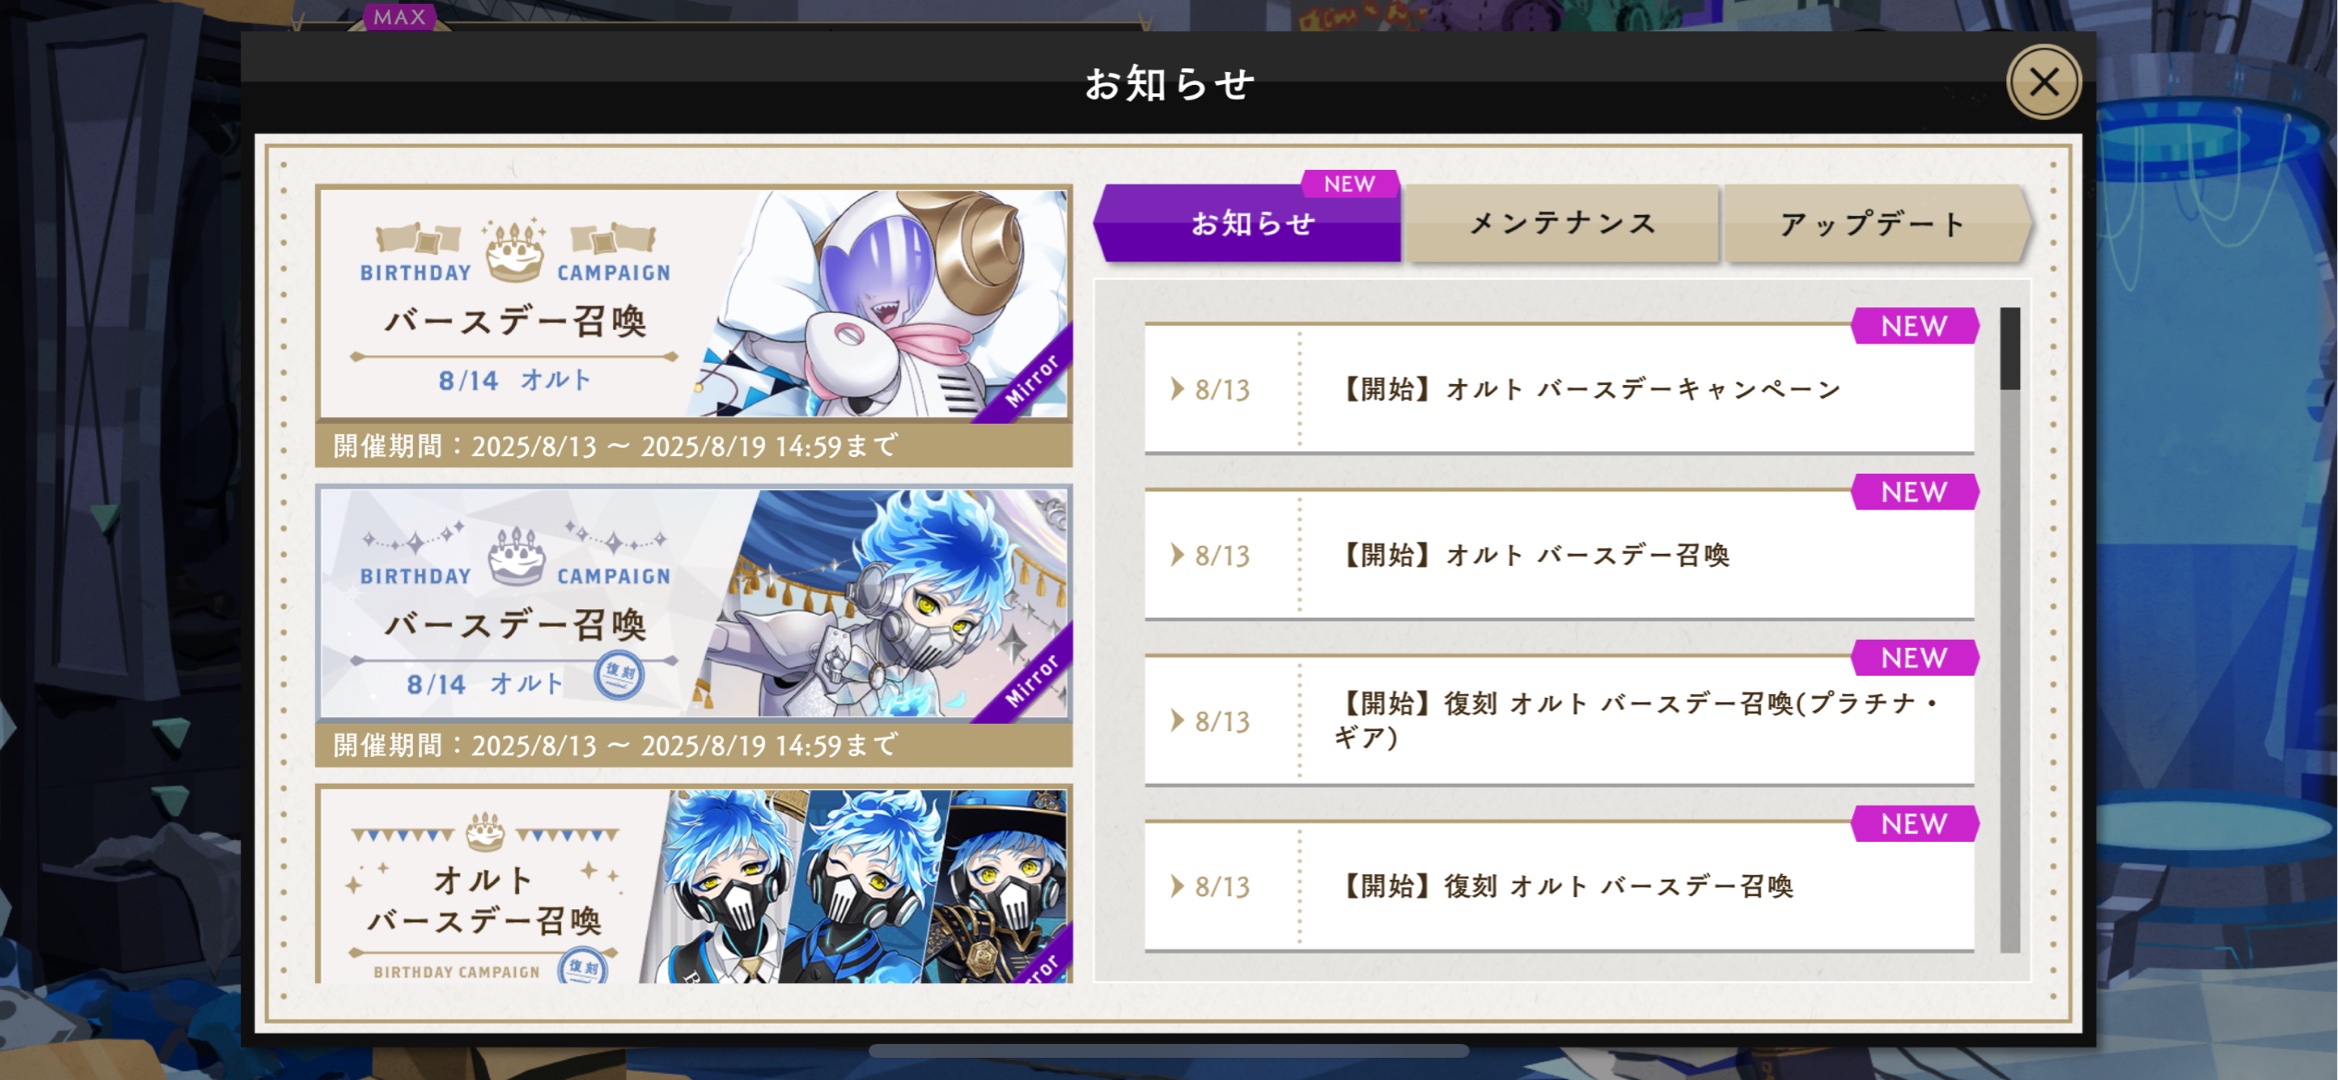The height and width of the screenshot is (1080, 2338).
Task: Click the MAX label at top left
Action: coord(399,16)
